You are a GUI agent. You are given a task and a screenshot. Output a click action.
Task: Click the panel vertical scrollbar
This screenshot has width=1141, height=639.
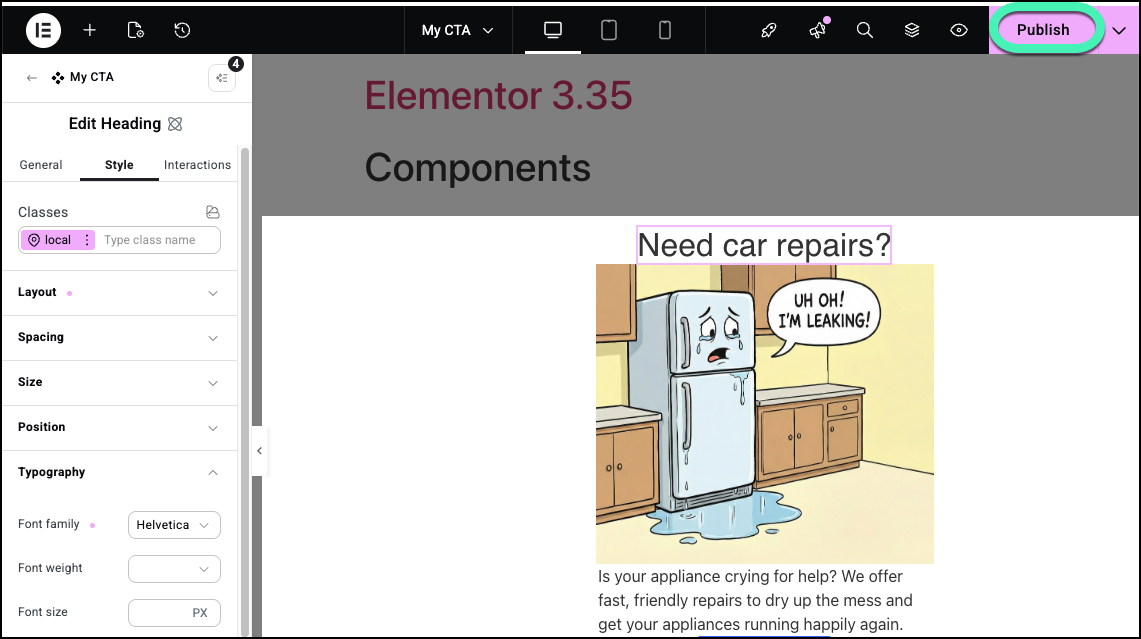coord(244,393)
